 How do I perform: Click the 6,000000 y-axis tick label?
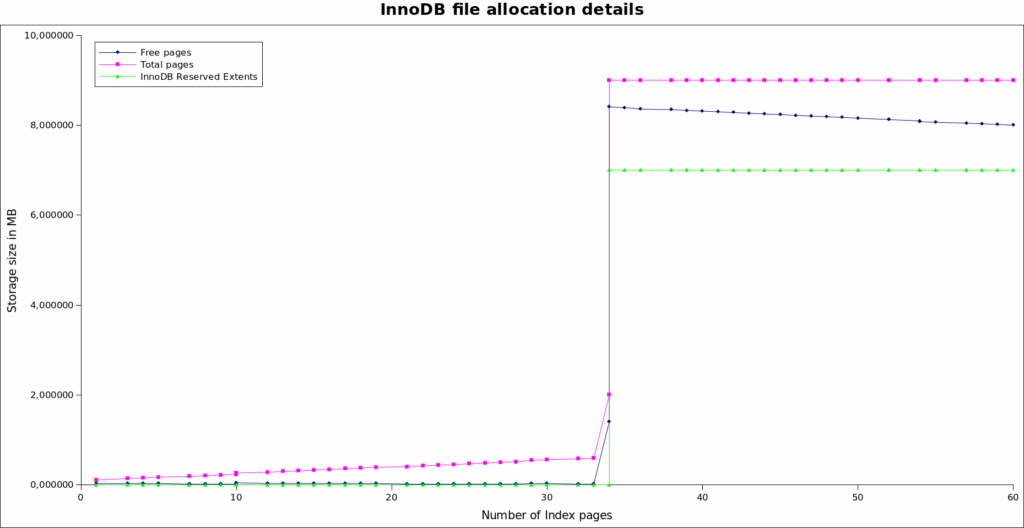tap(50, 215)
